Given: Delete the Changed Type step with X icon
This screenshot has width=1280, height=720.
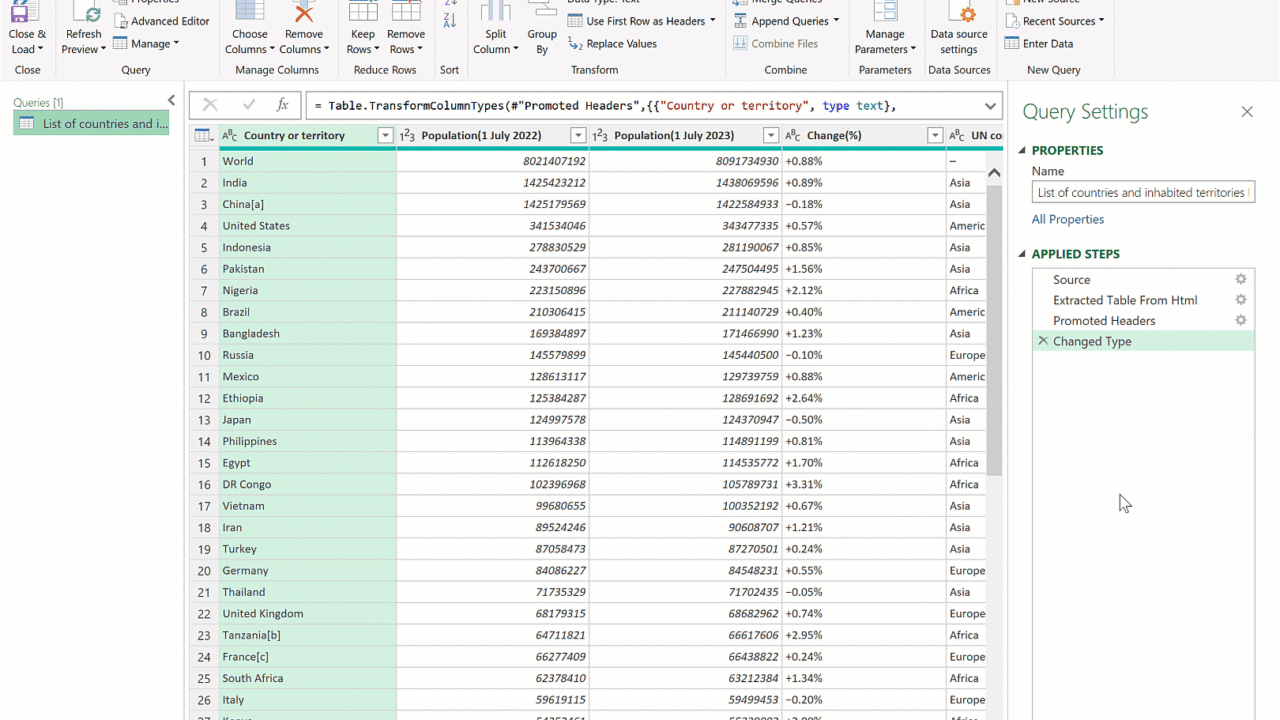Looking at the screenshot, I should (1043, 341).
